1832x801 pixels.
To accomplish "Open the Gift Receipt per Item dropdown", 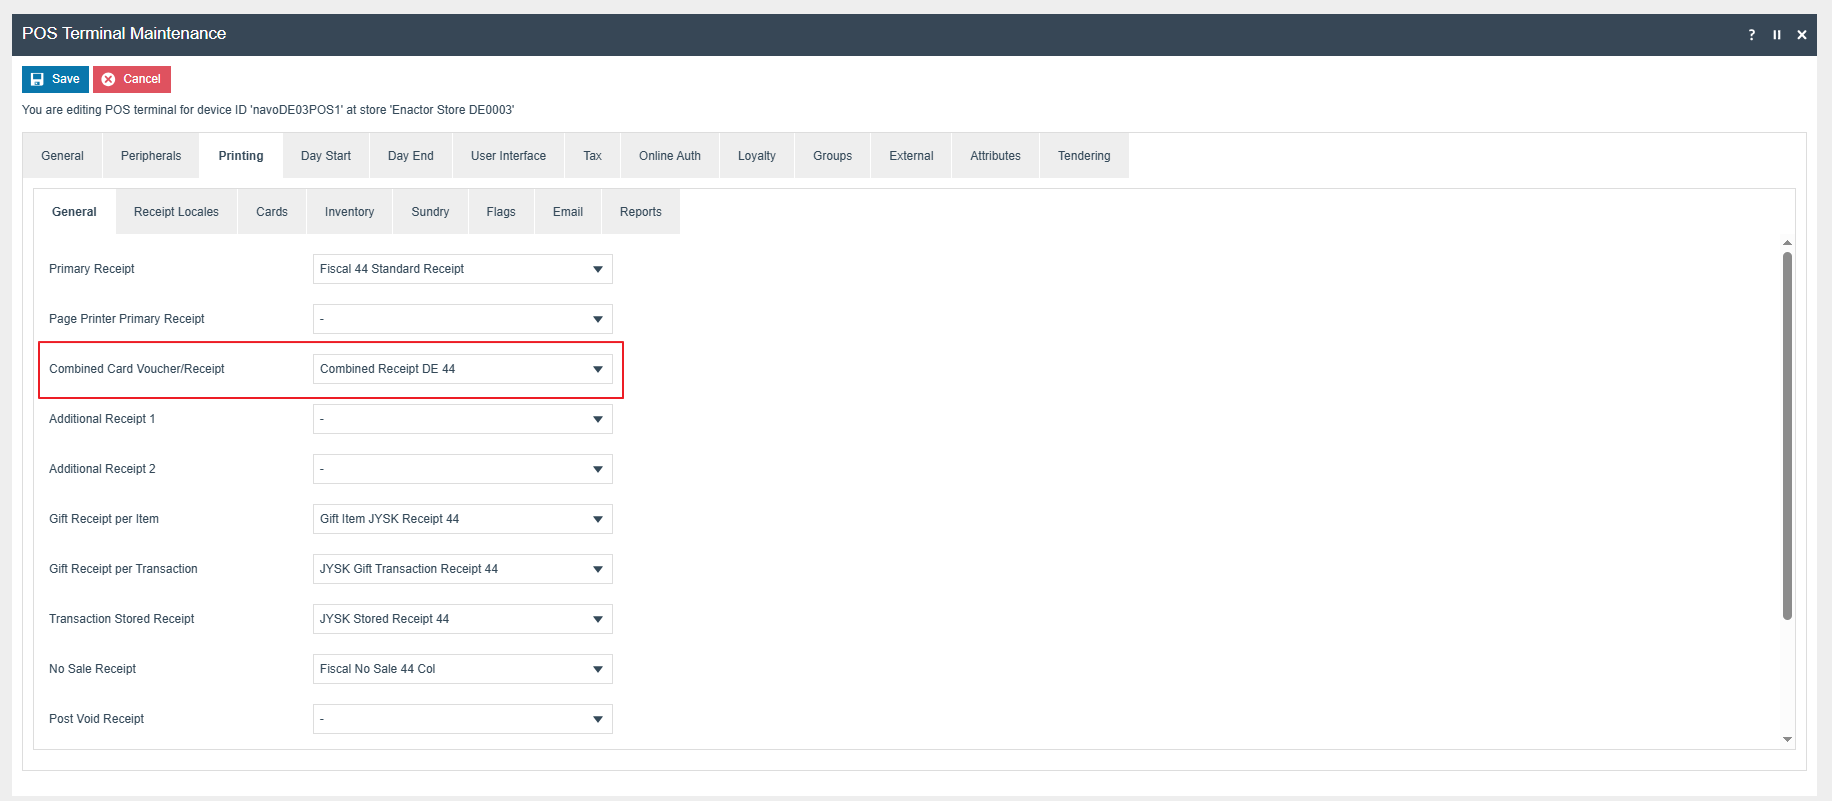I will [x=462, y=519].
